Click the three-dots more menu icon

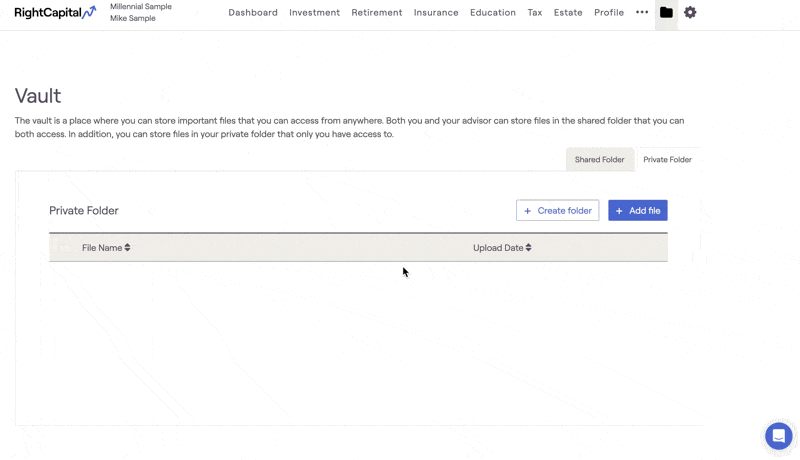642,13
